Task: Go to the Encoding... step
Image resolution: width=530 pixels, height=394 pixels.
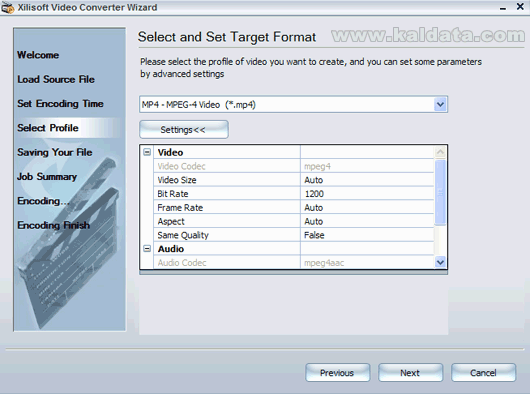Action: [43, 201]
